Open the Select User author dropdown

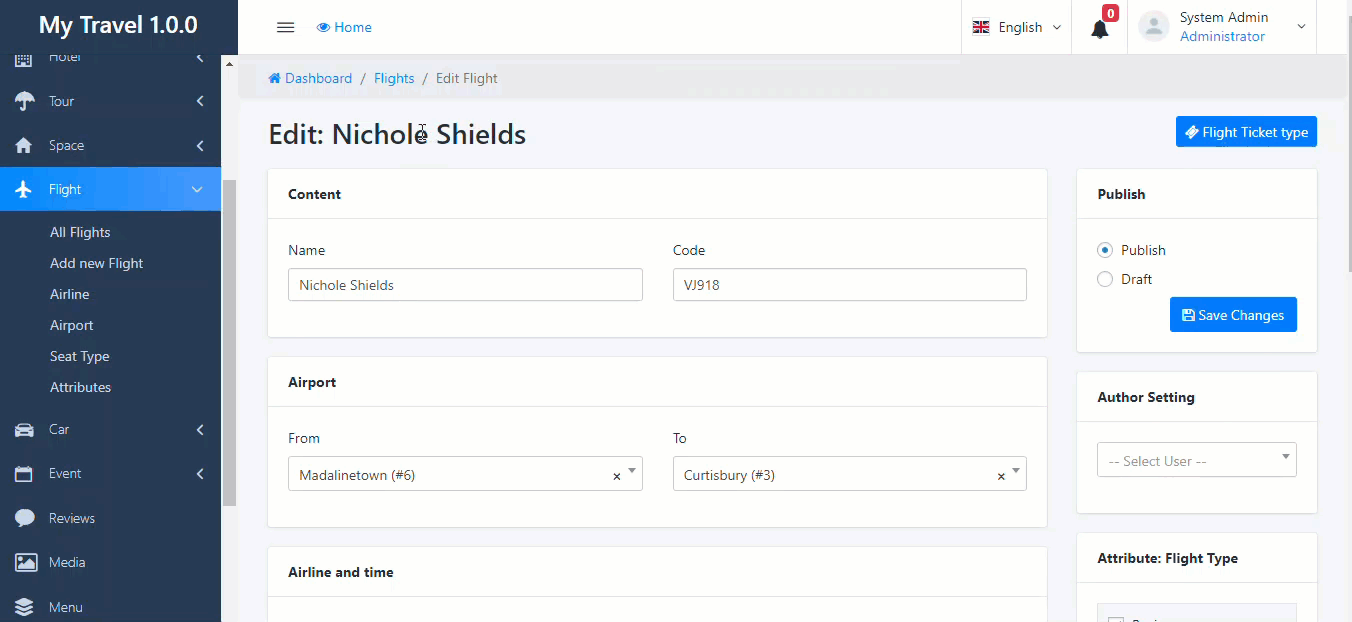(x=1196, y=460)
